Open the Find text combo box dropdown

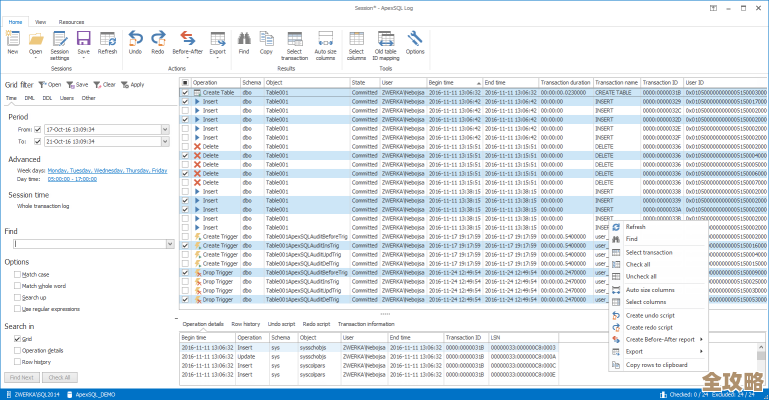tap(172, 243)
